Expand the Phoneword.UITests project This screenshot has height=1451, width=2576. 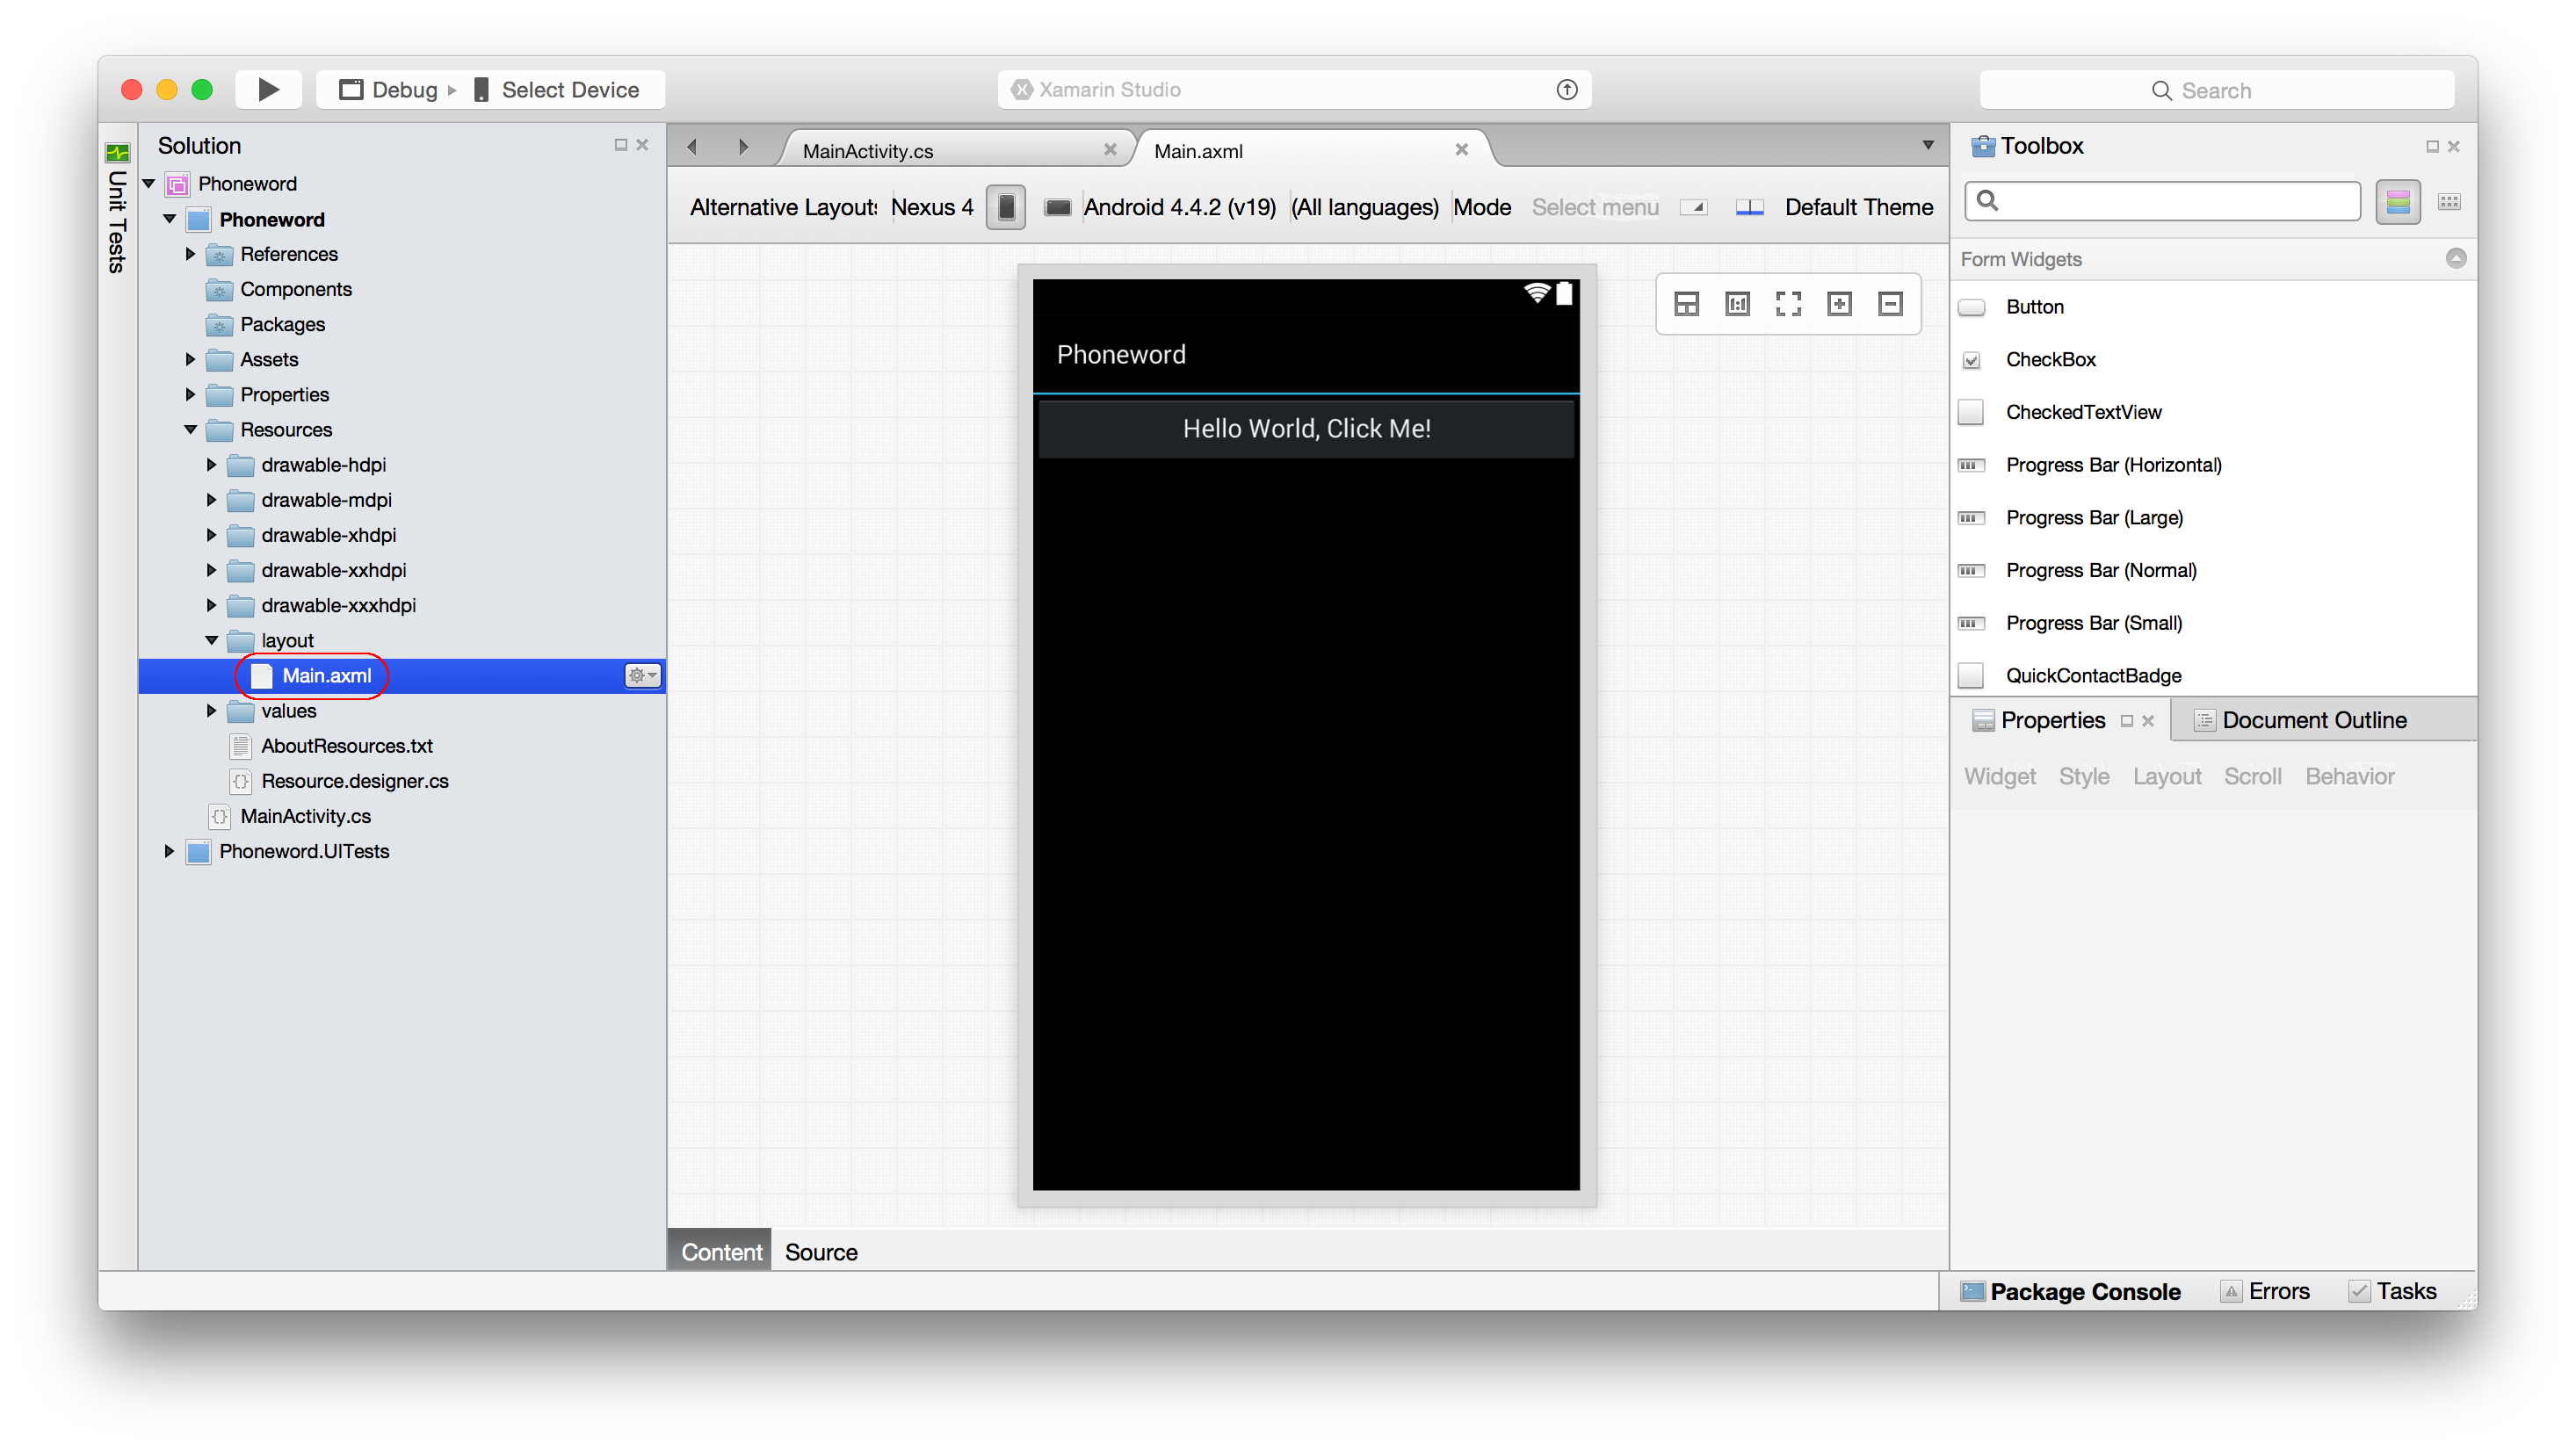(169, 851)
